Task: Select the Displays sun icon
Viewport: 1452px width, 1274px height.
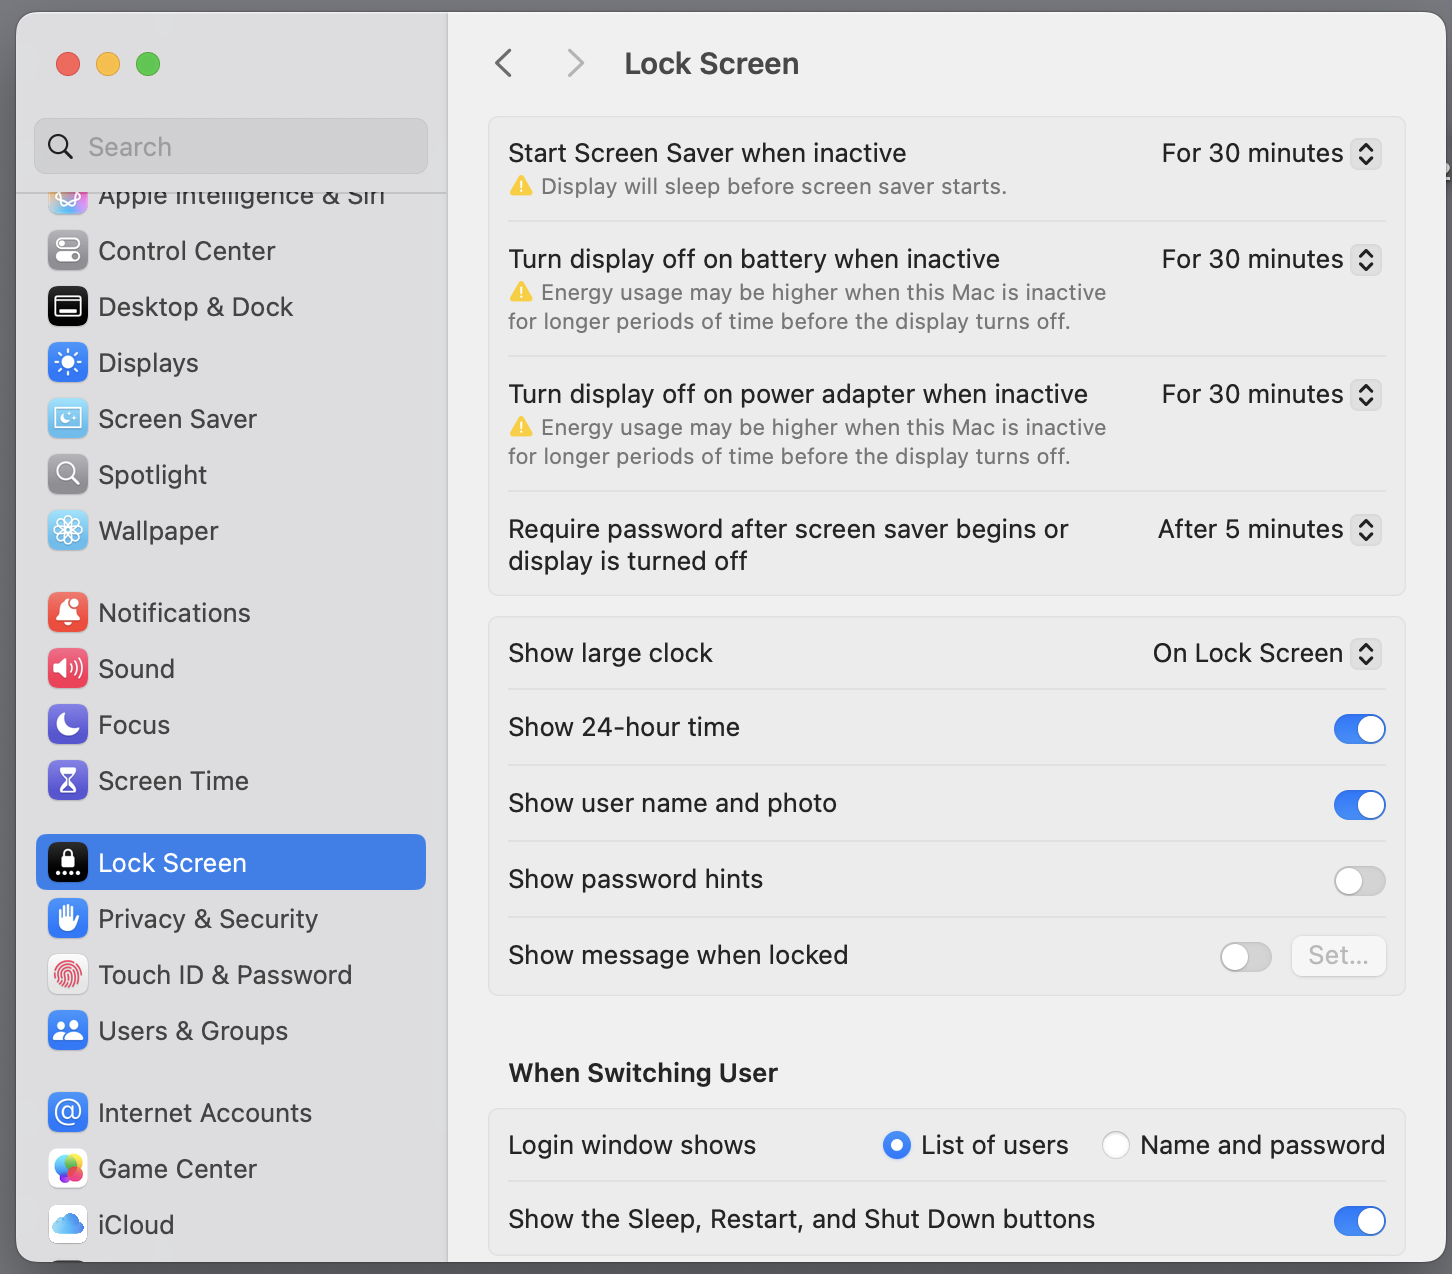Action: [x=68, y=363]
